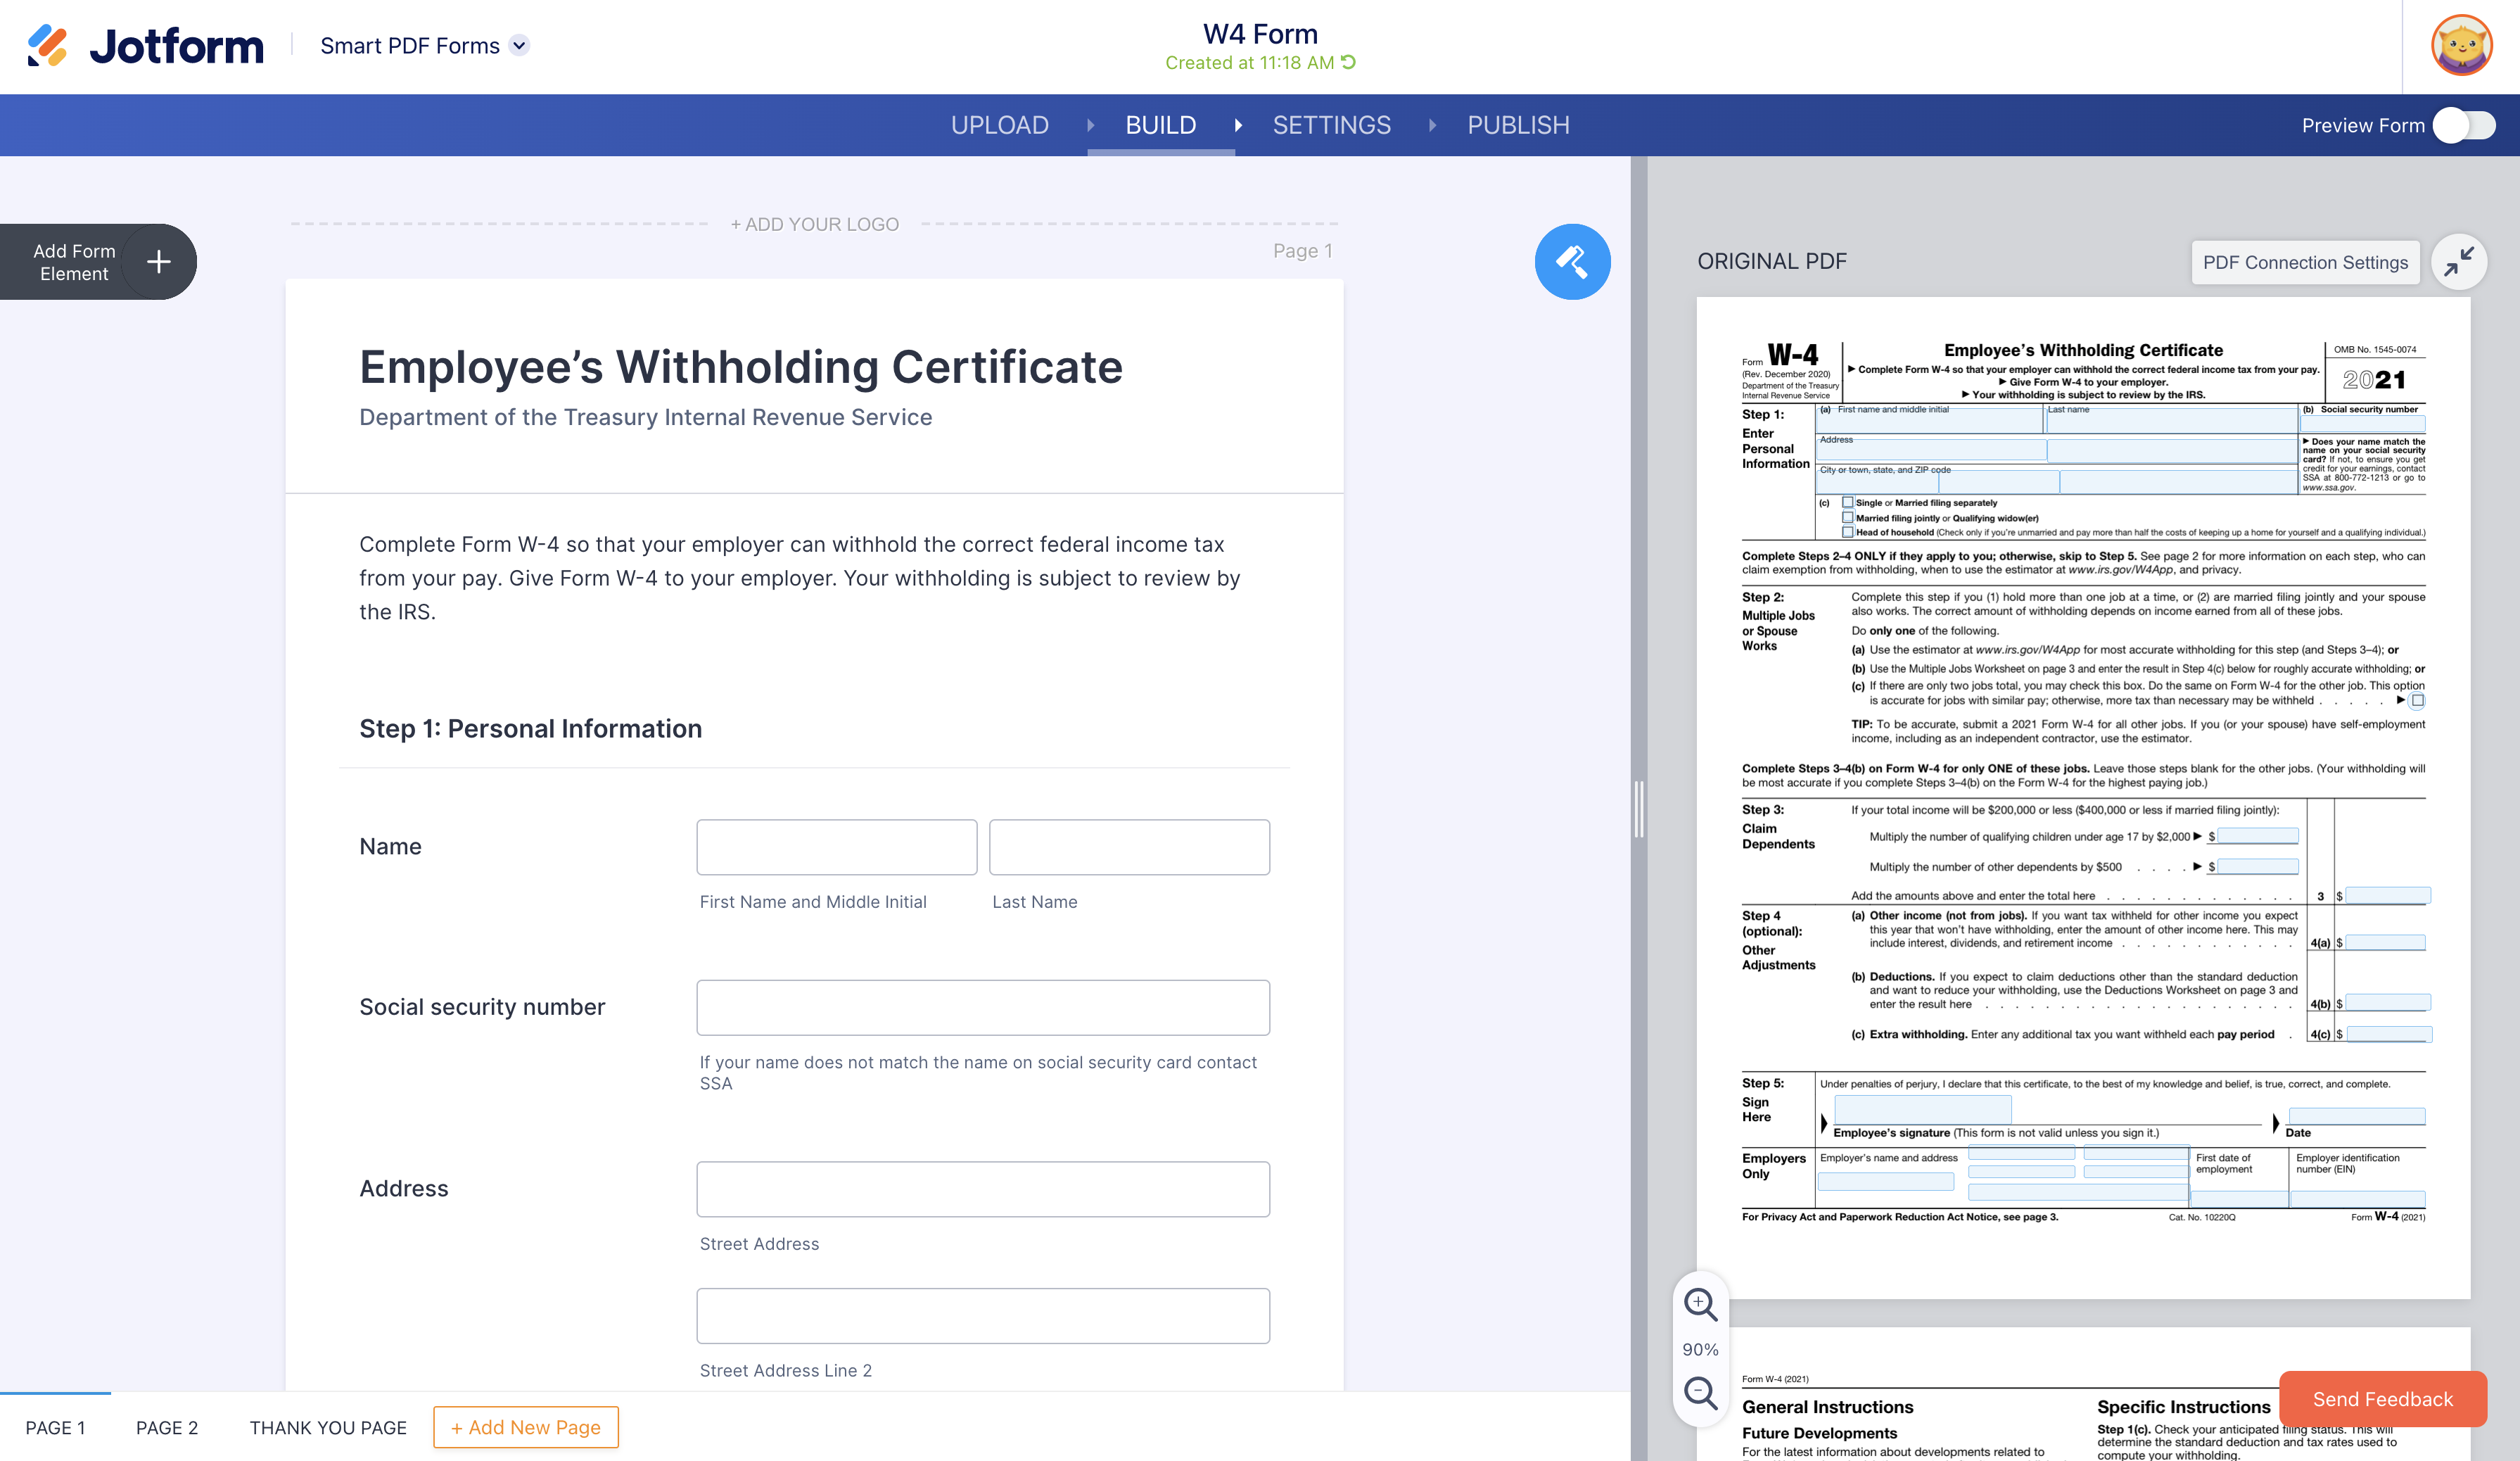The image size is (2520, 1461).
Task: Check Single or Married filing separately box
Action: 1848,503
